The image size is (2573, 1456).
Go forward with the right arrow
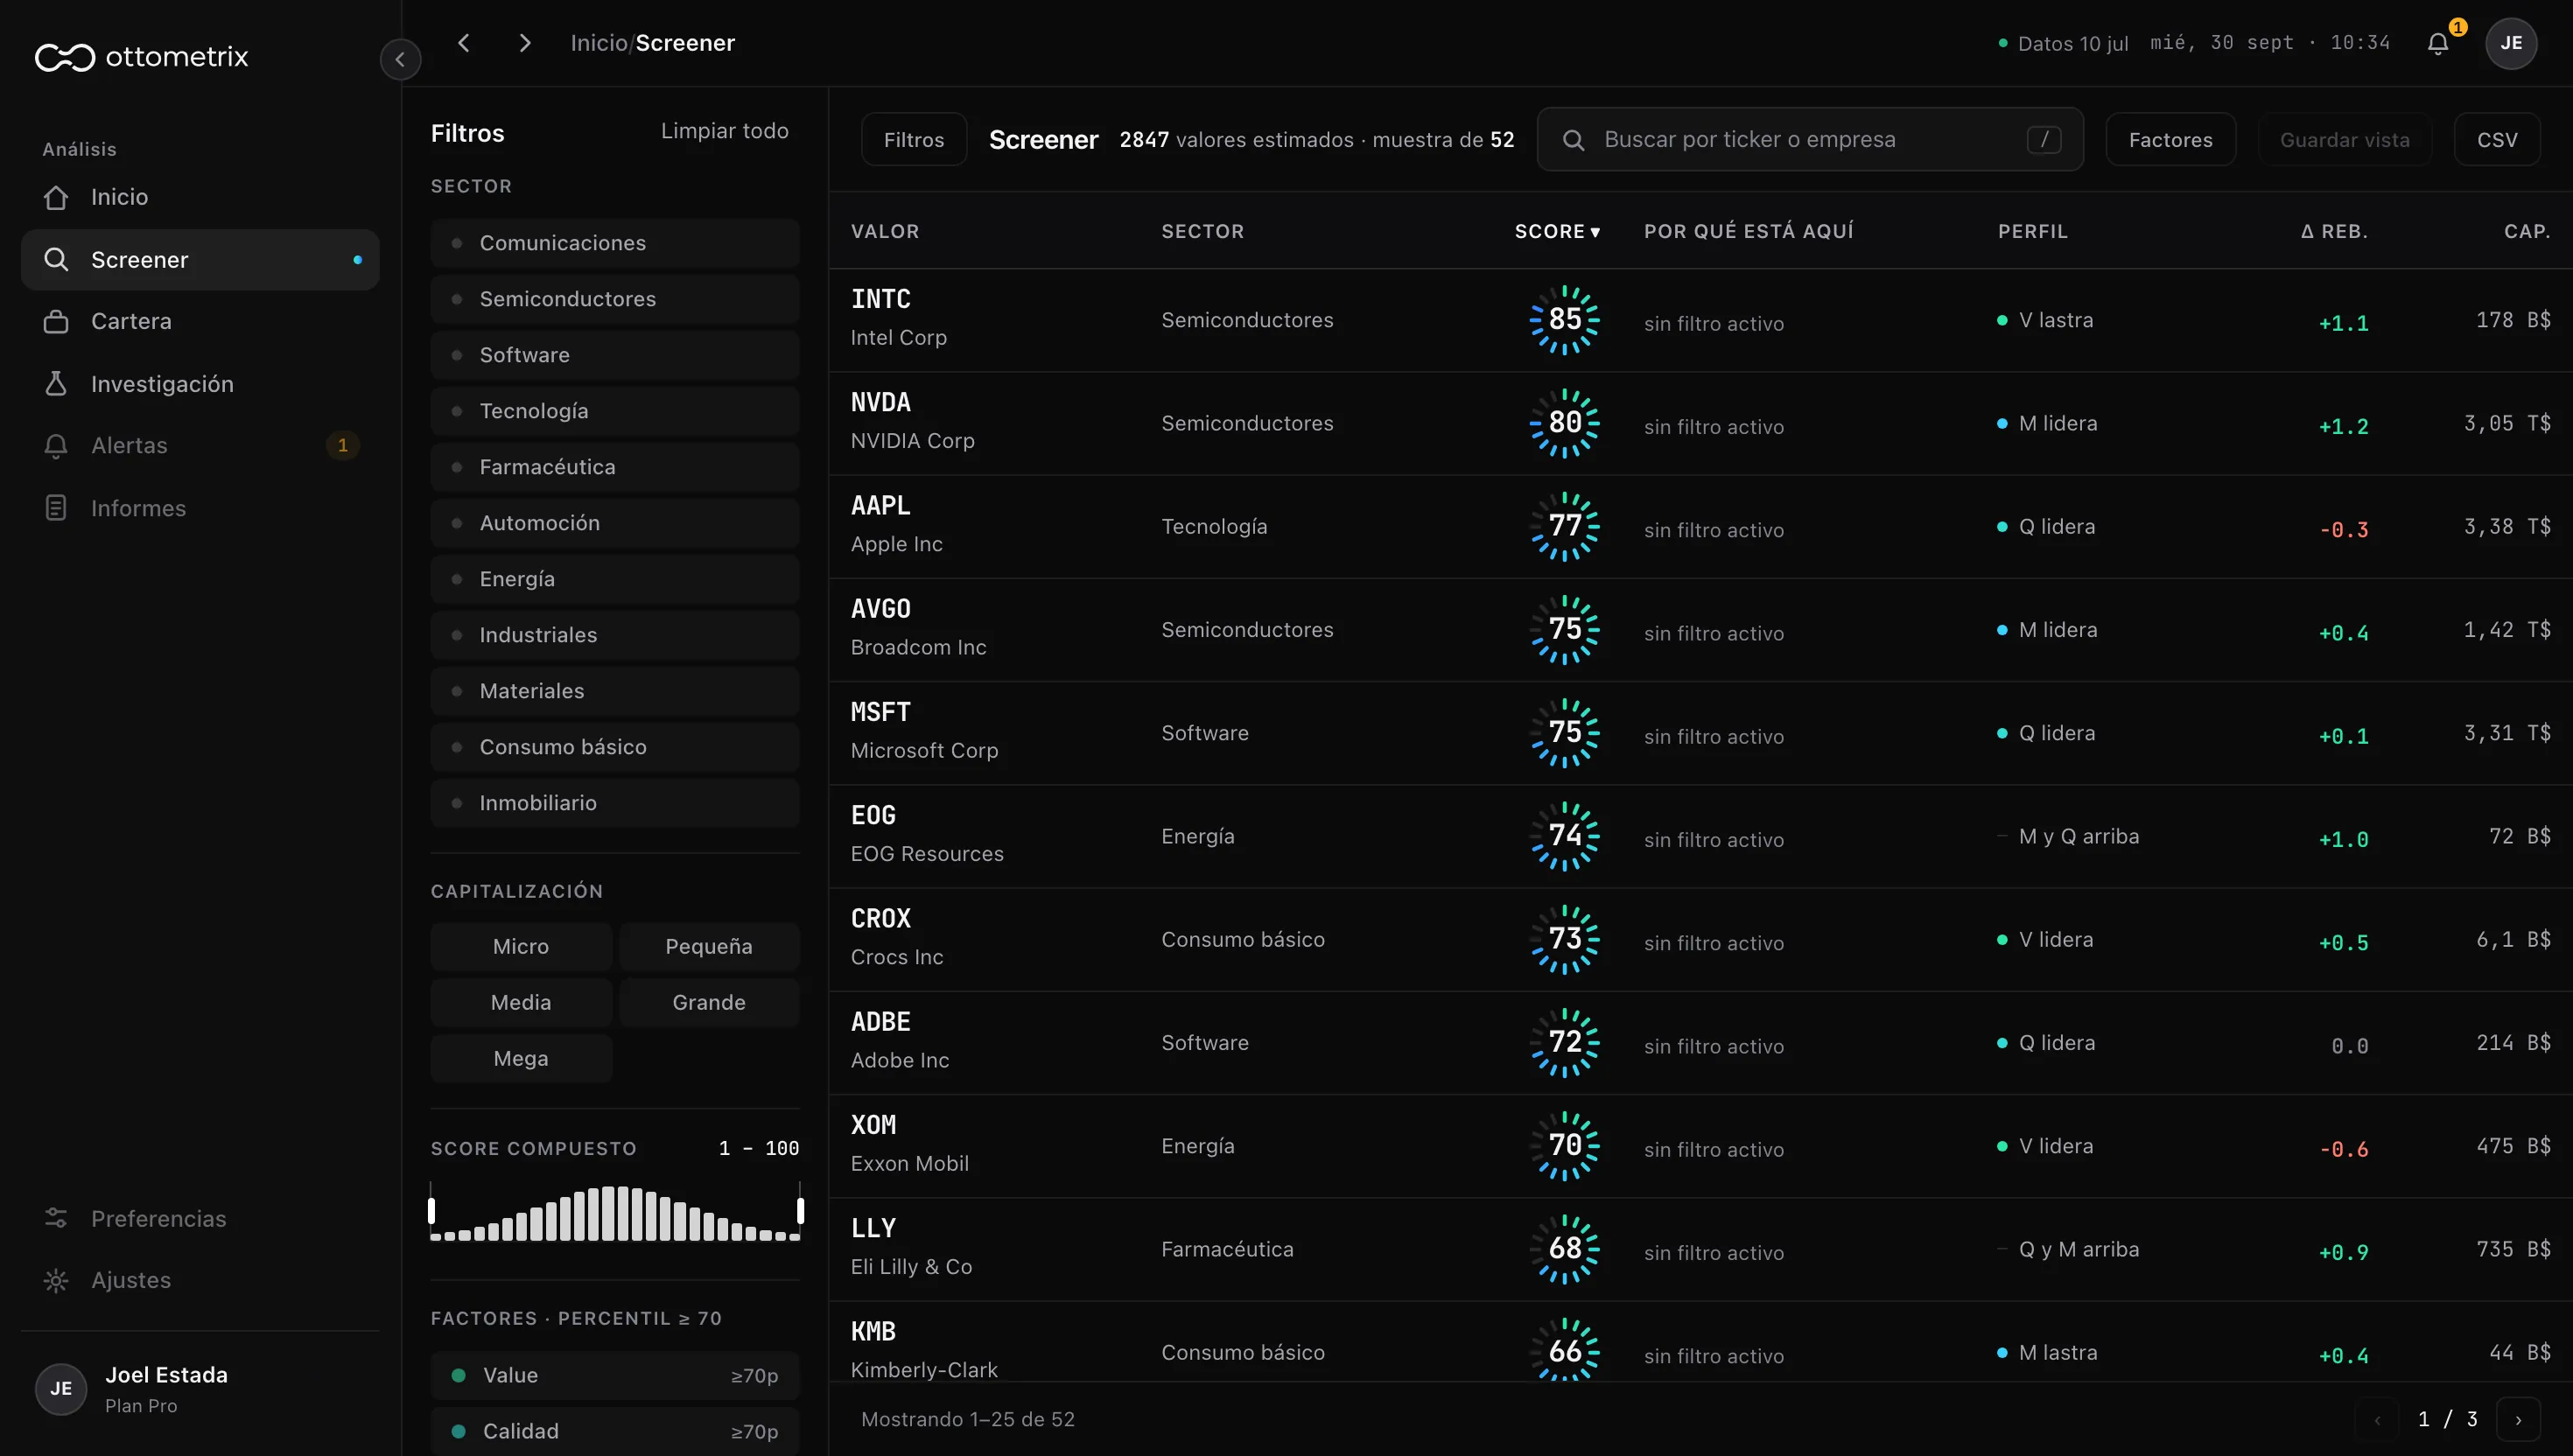(x=525, y=43)
